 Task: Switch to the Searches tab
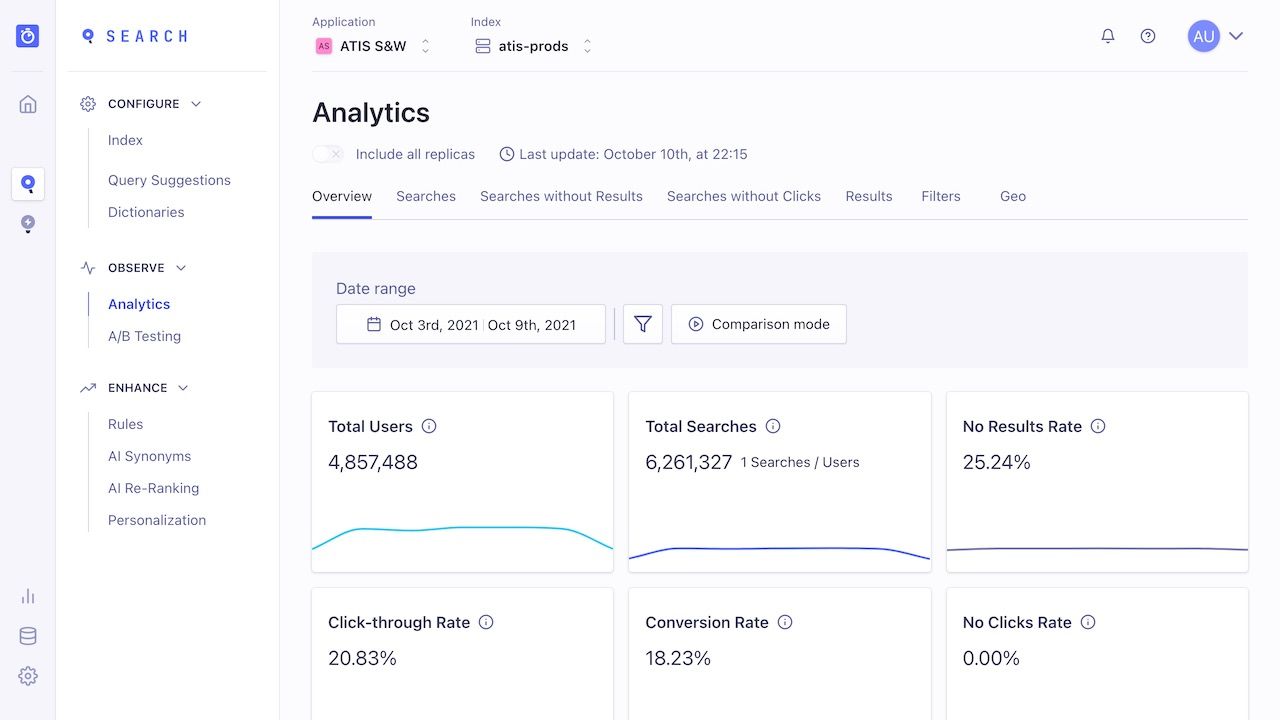(426, 196)
